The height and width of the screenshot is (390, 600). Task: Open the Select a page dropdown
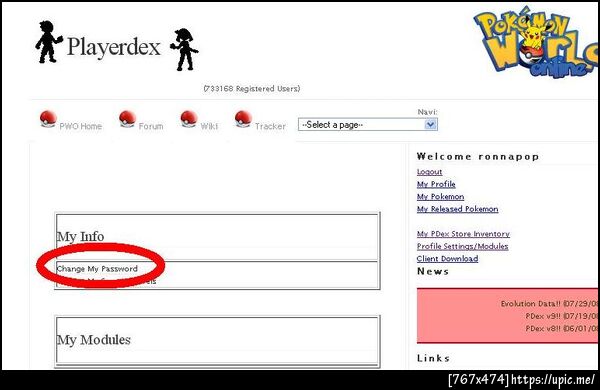(x=368, y=125)
